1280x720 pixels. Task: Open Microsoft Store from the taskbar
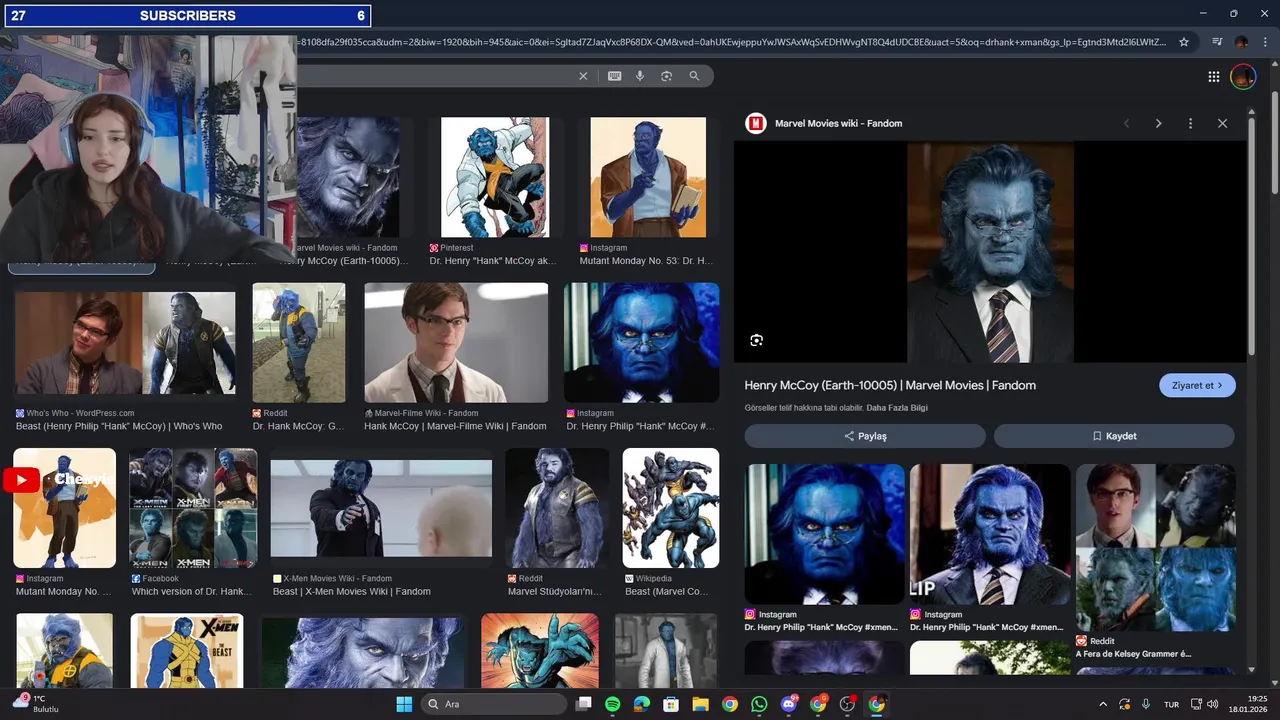click(672, 704)
